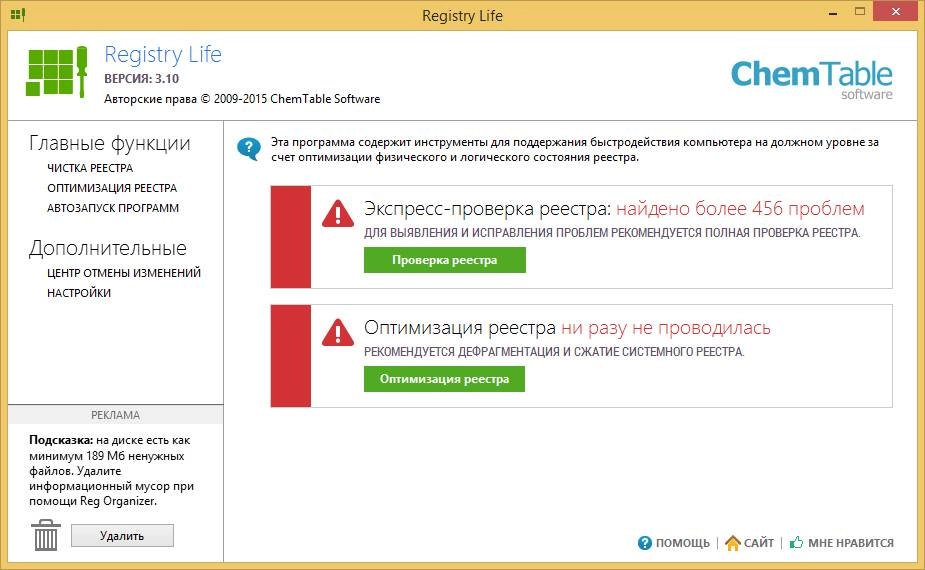The image size is (925, 570).
Task: Click the МНЕ НРАВИТСЯ link
Action: [851, 543]
